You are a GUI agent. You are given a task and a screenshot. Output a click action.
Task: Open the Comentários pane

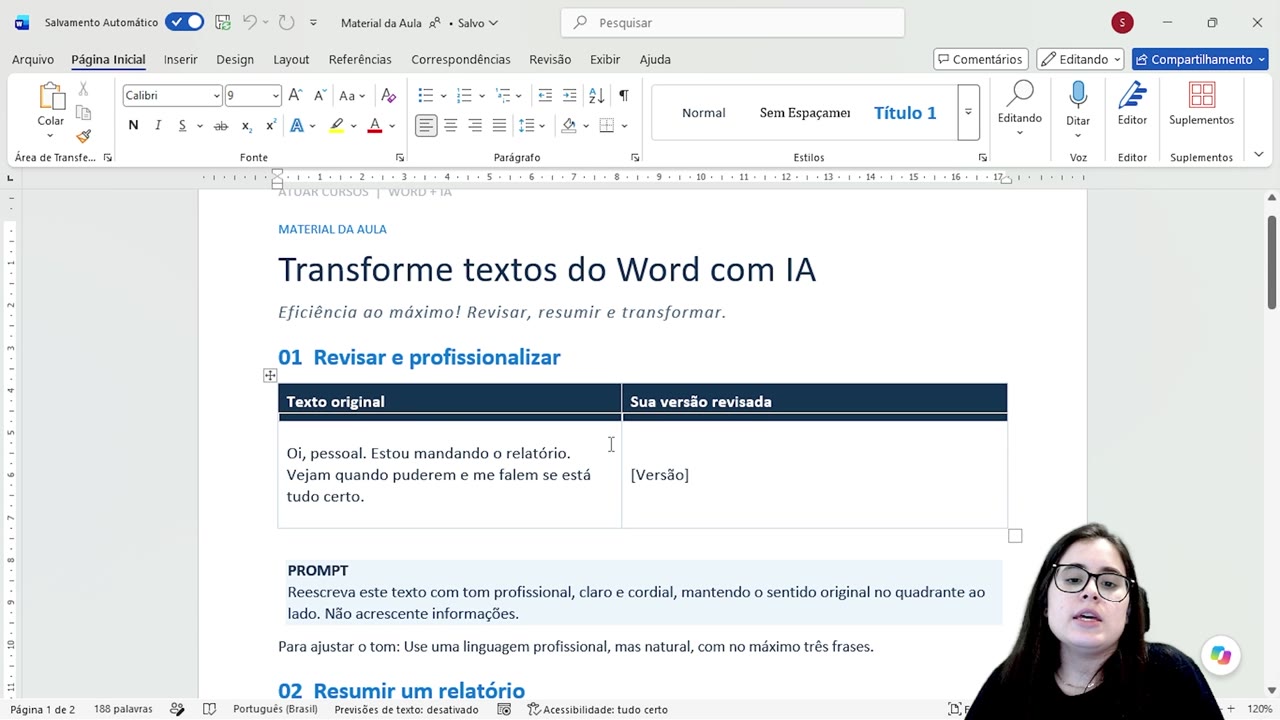point(979,59)
